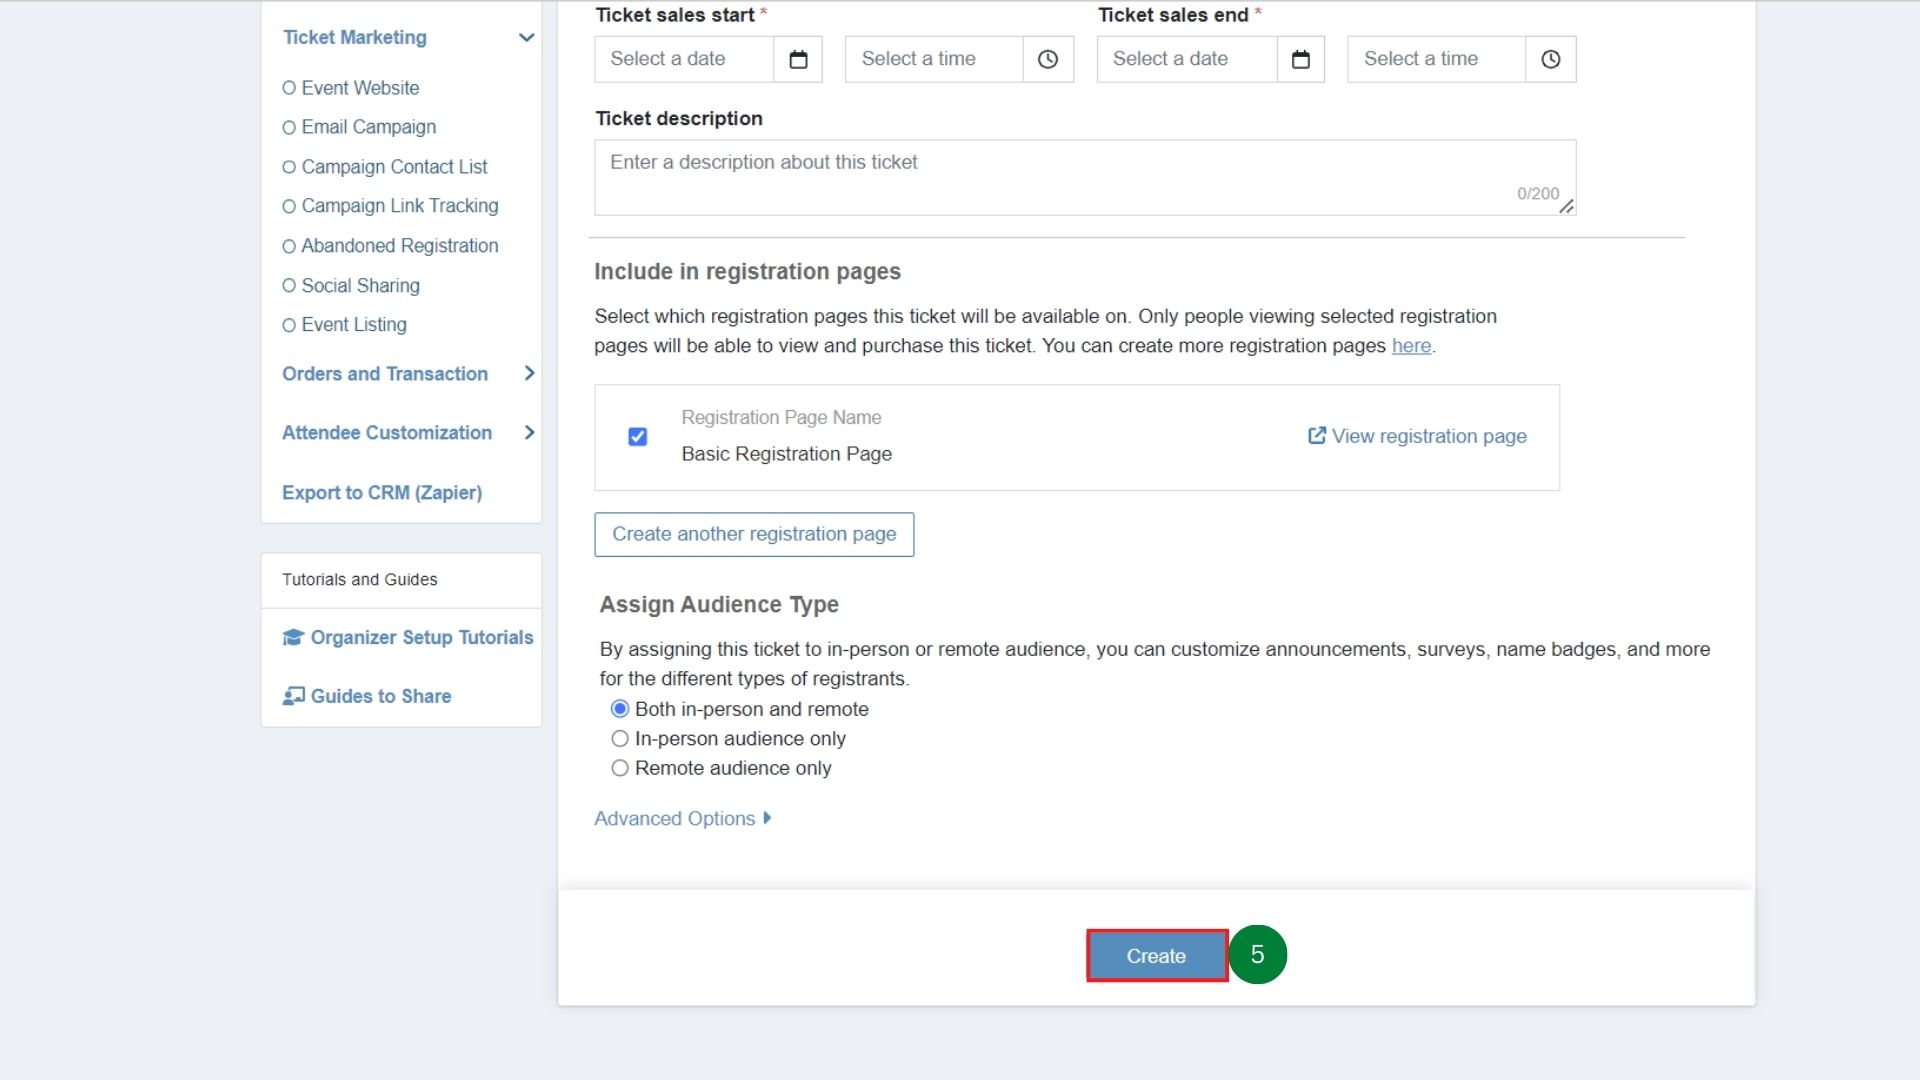Open clock picker for ticket sales end time
This screenshot has height=1080, width=1920.
pyautogui.click(x=1550, y=59)
